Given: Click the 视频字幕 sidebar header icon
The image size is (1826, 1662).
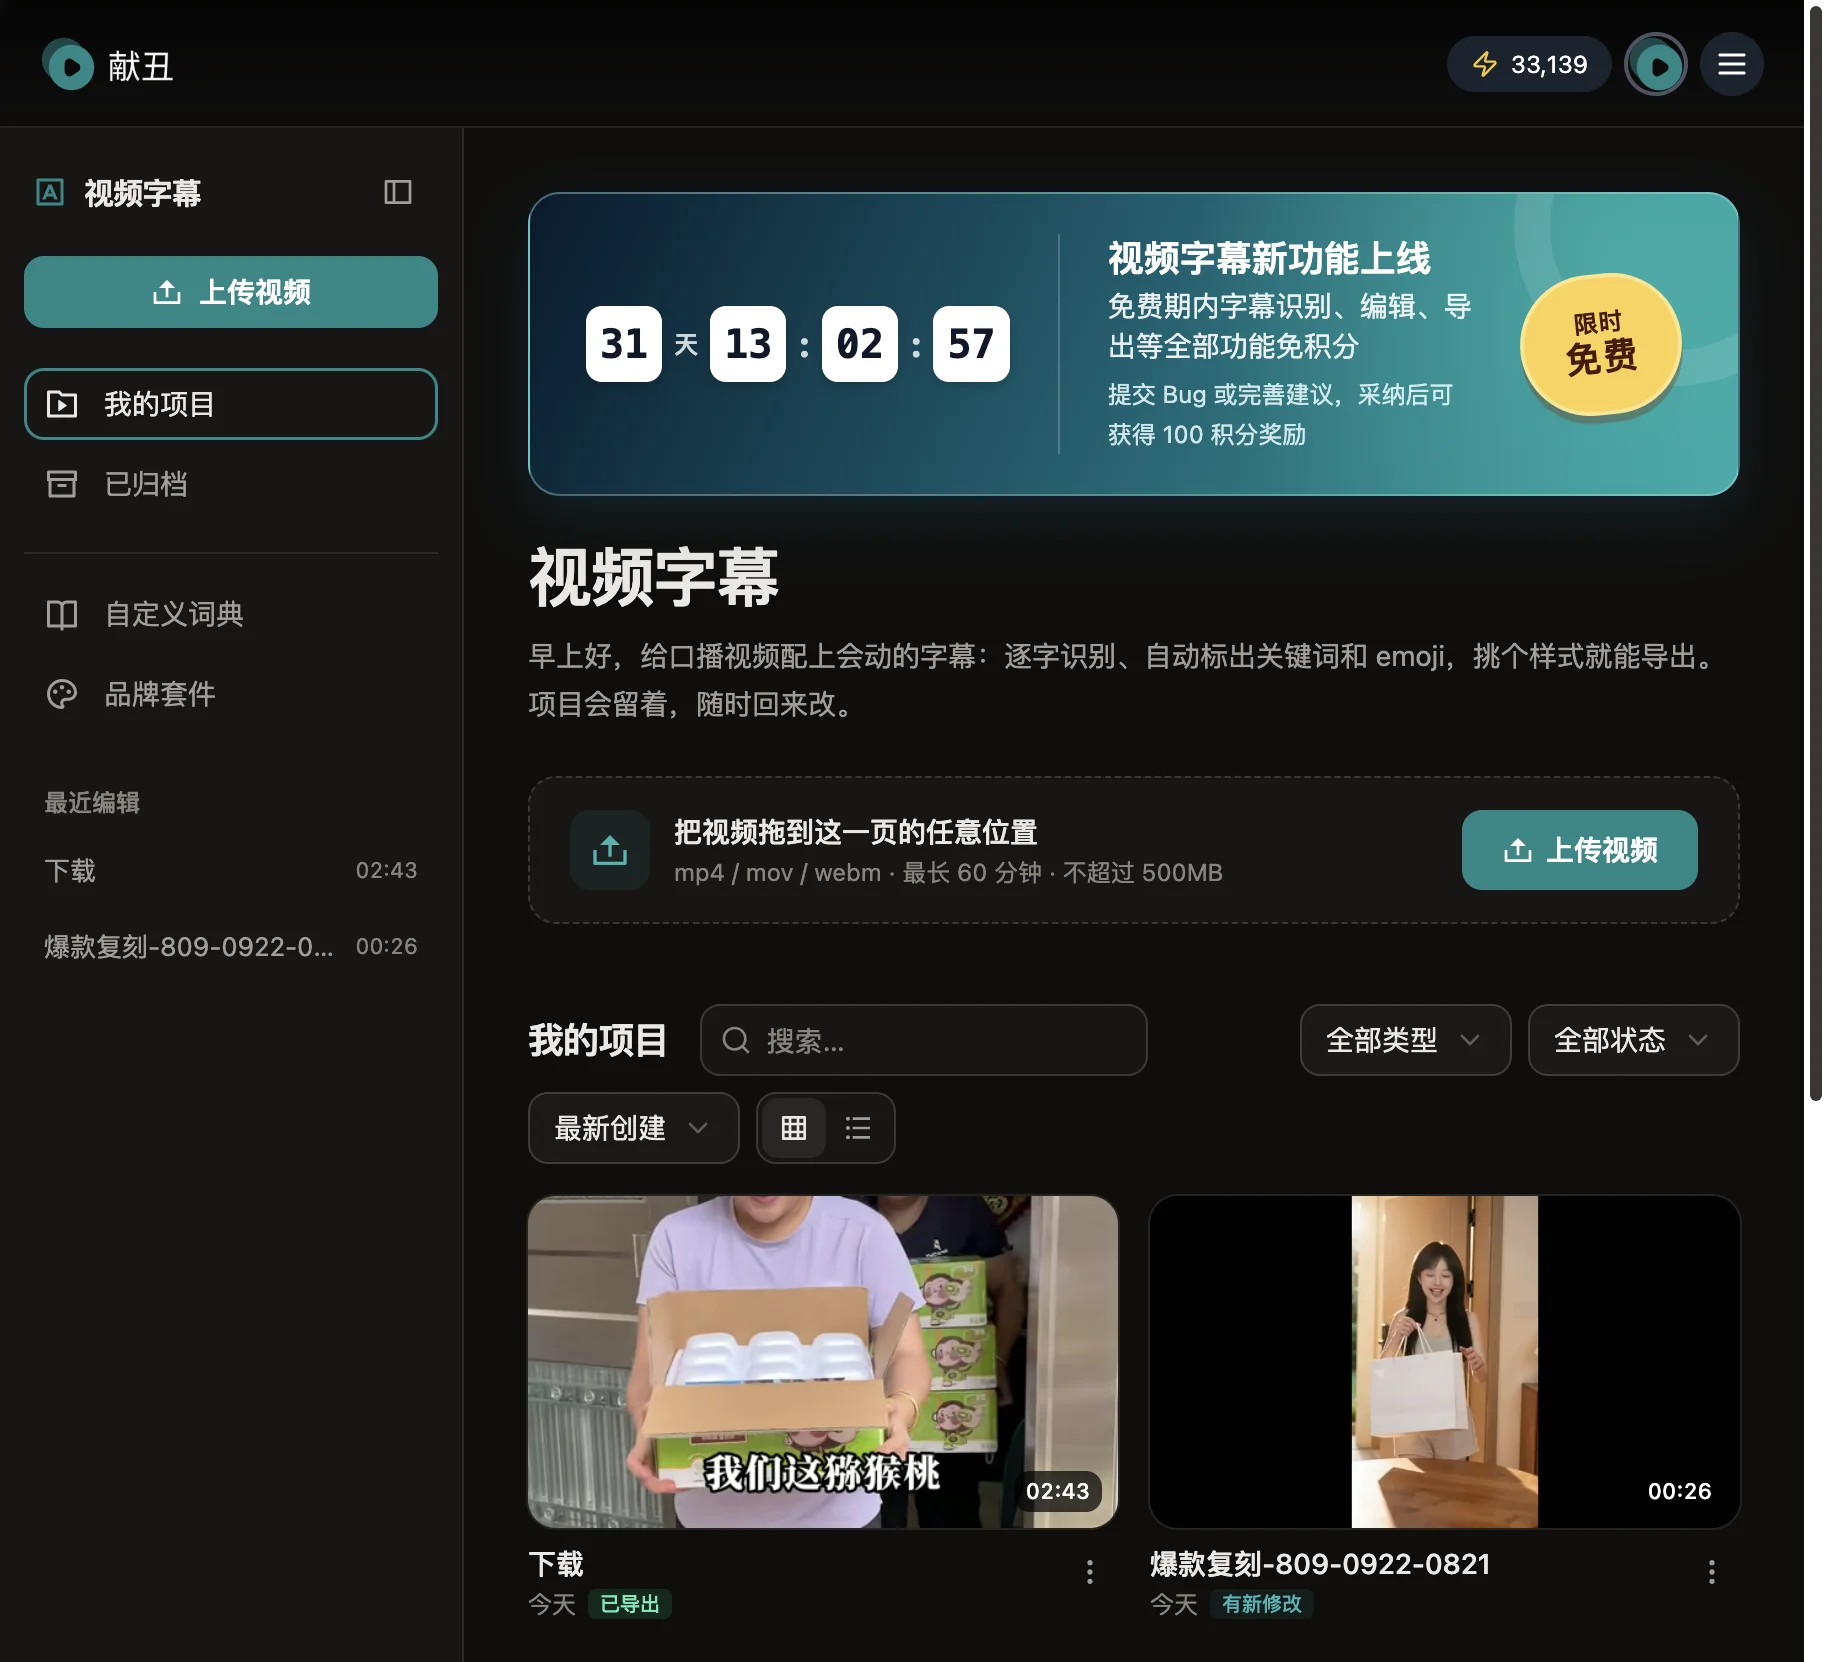Looking at the screenshot, I should coord(50,192).
